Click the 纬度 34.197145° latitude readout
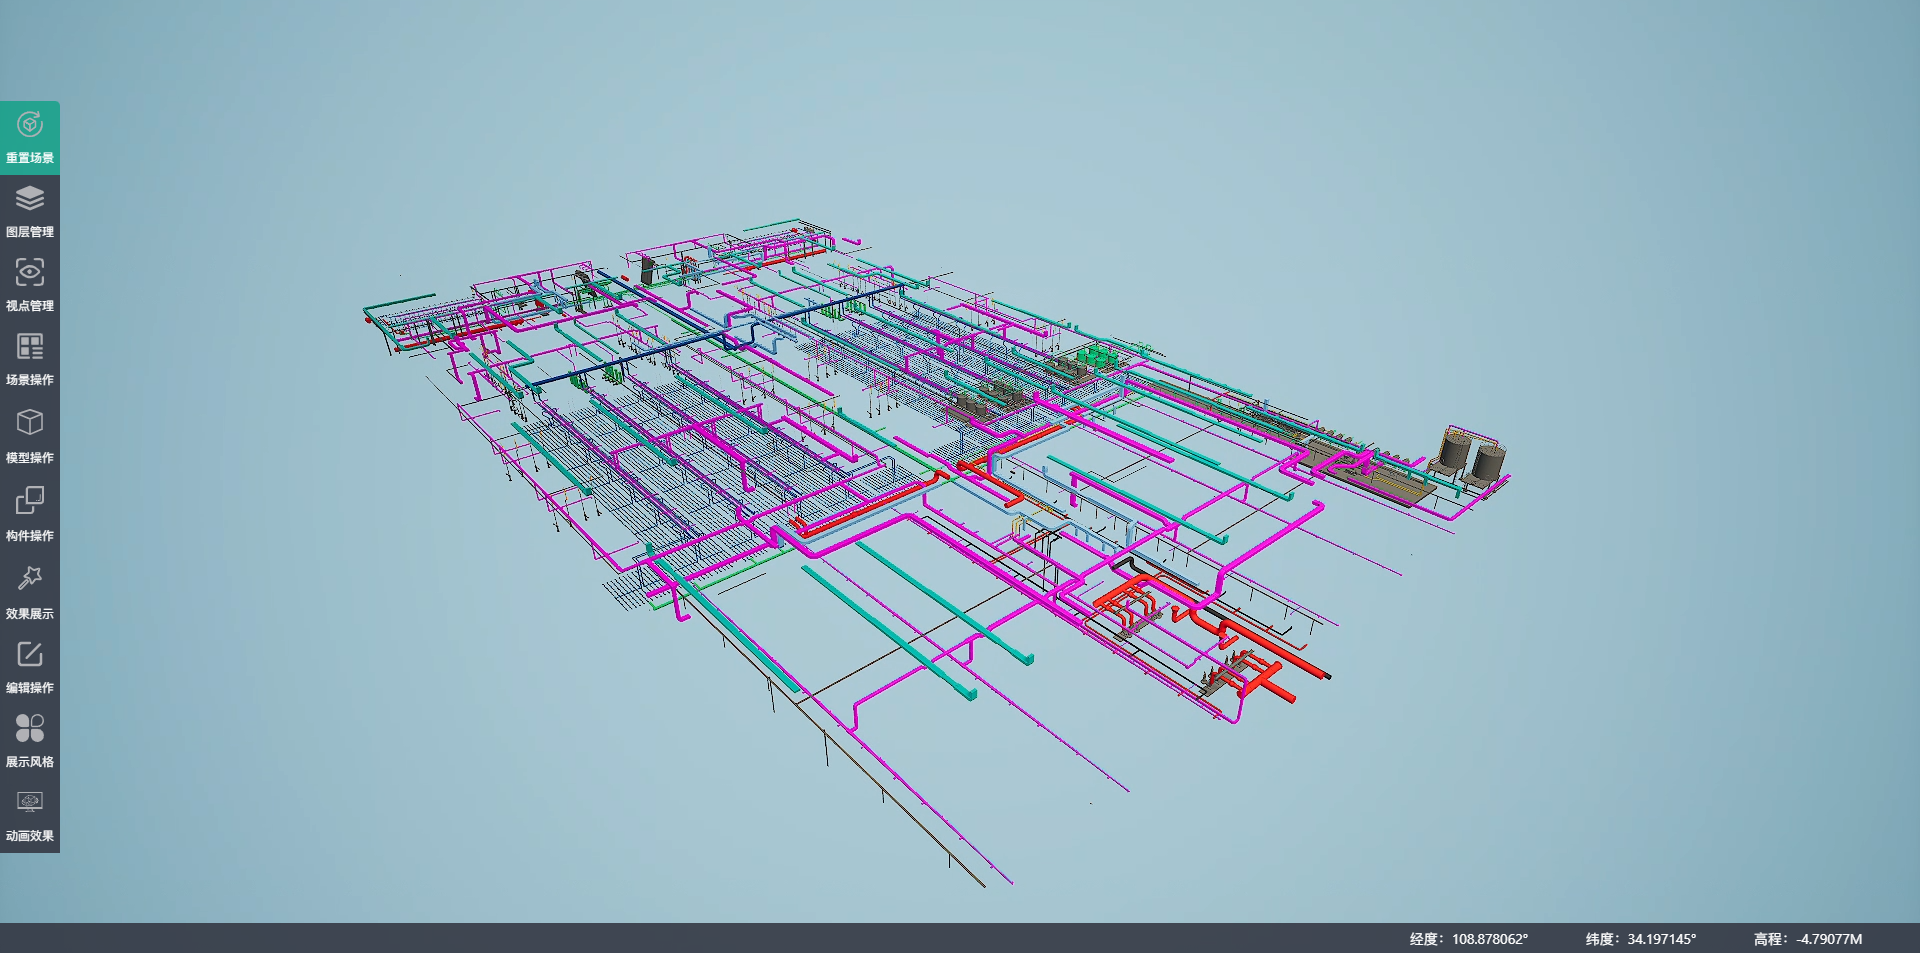The height and width of the screenshot is (953, 1920). [1641, 939]
